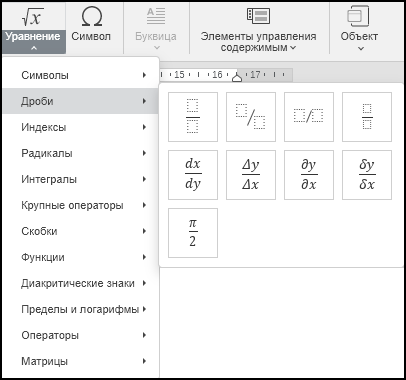Insert skewed fraction template
This screenshot has height=380, width=406.
pos(251,117)
